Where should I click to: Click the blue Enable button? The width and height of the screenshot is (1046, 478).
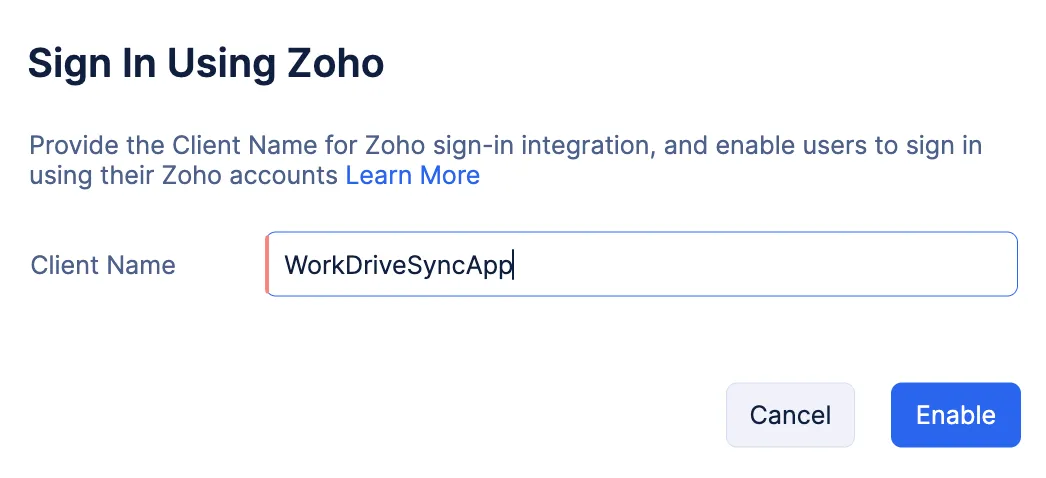click(955, 415)
